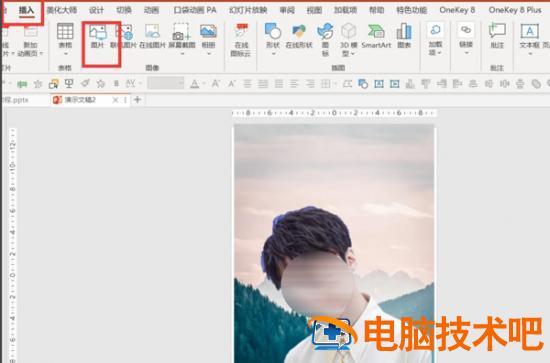Click the 批注 comment icon
550x363 pixels.
497,36
